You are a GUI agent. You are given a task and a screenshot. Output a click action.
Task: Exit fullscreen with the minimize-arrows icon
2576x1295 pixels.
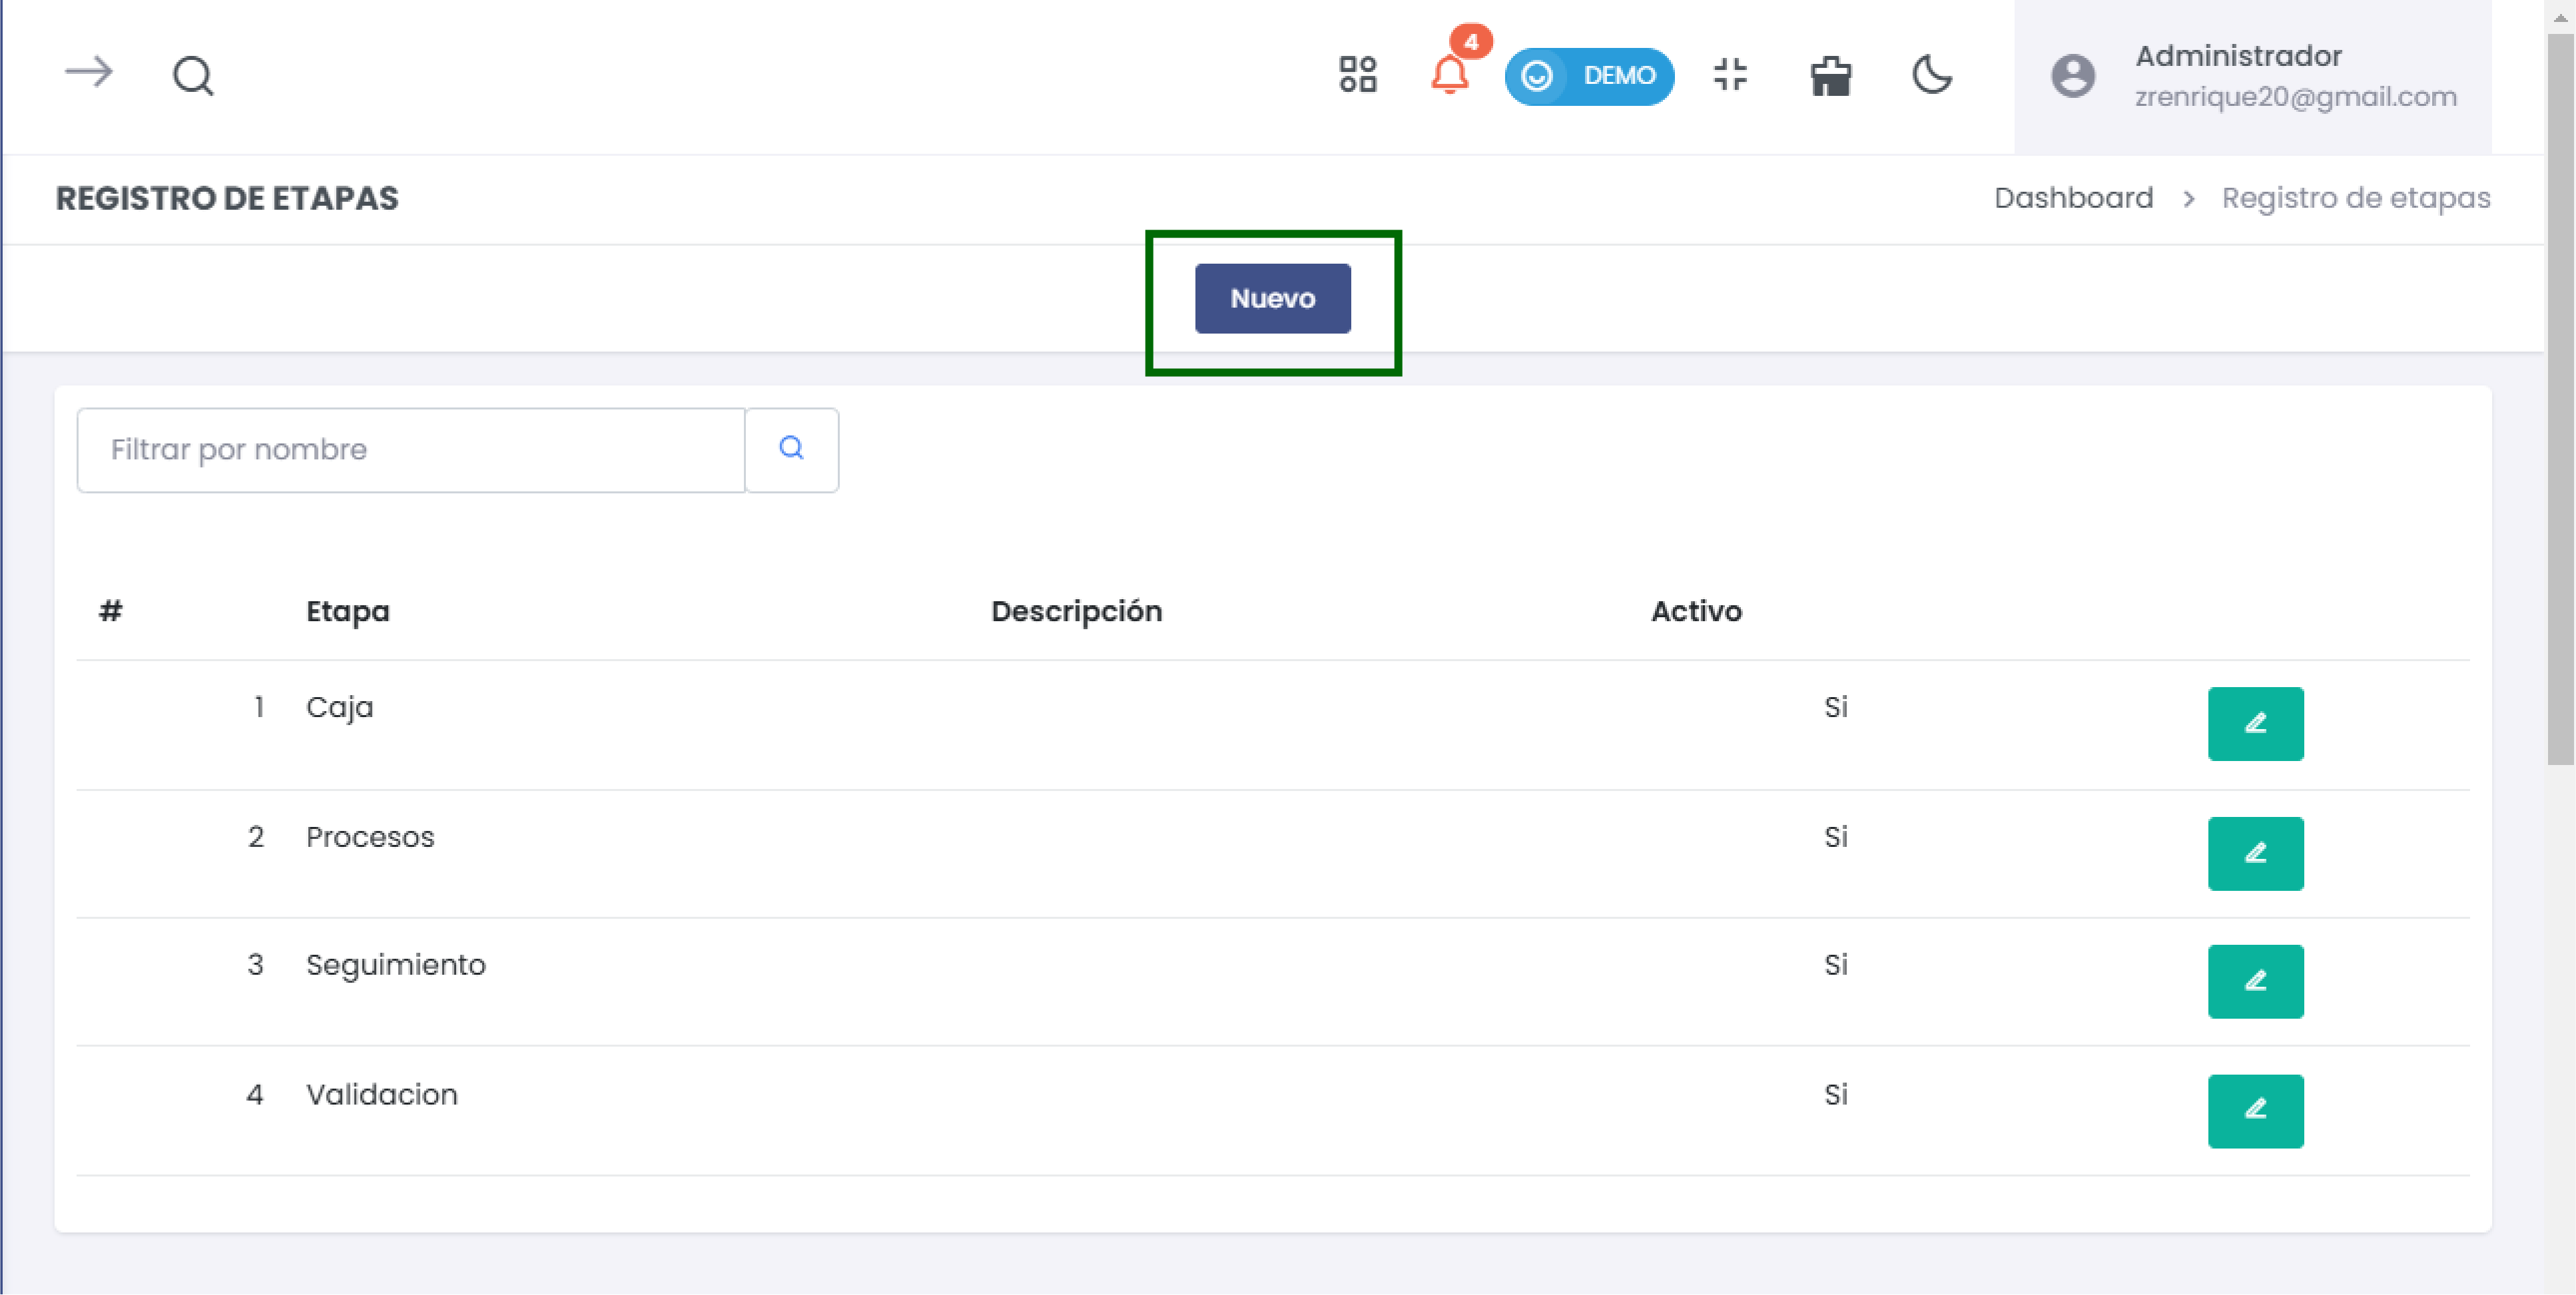(x=1730, y=75)
